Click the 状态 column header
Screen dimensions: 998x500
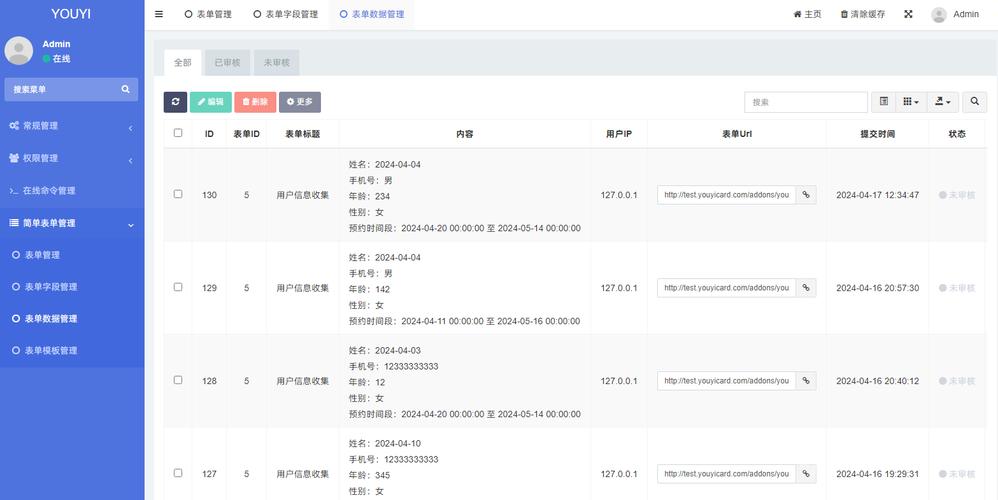957,134
